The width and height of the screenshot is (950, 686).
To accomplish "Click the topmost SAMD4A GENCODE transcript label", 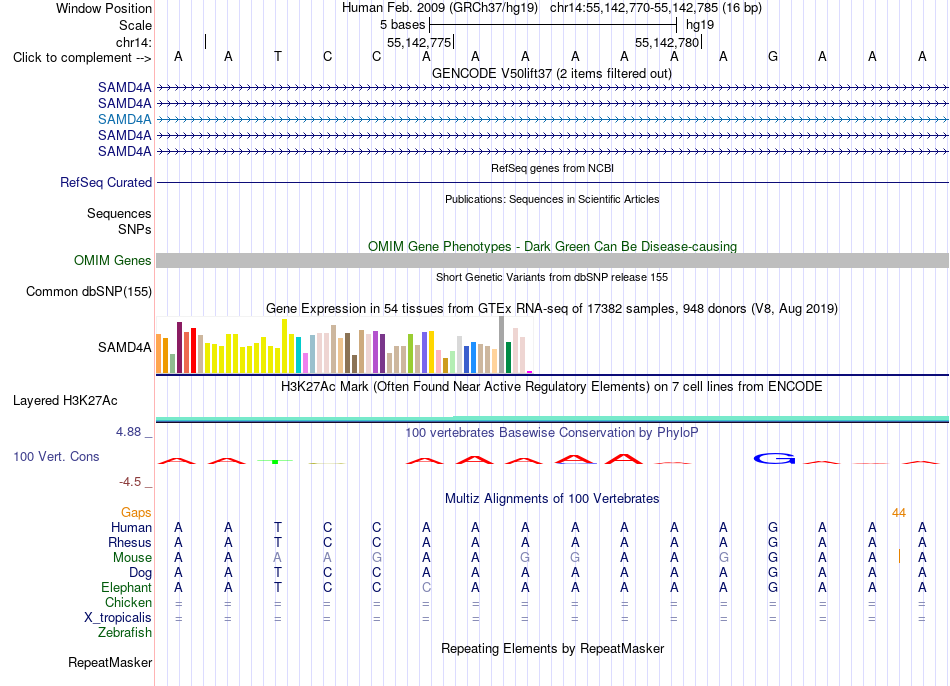I will coord(124,87).
